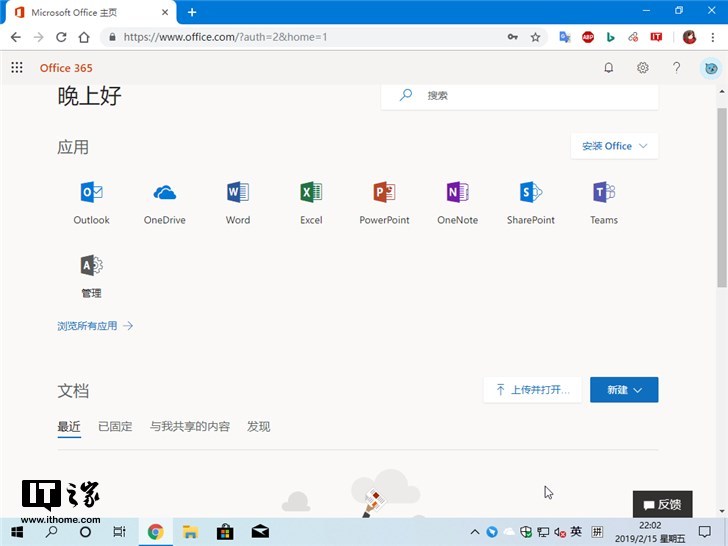
Task: Open the 管理 admin app icon
Action: [x=91, y=266]
